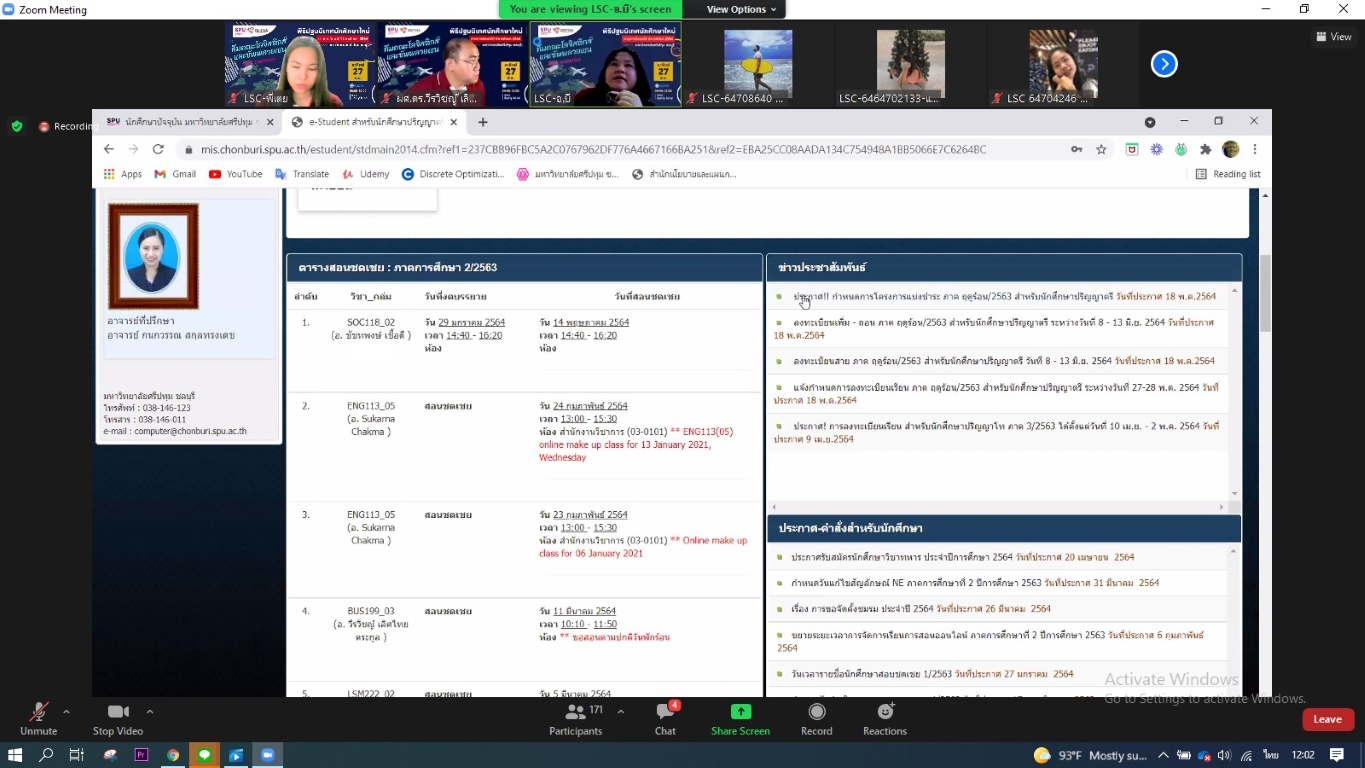Select the e-Student browser tab

(x=373, y=122)
